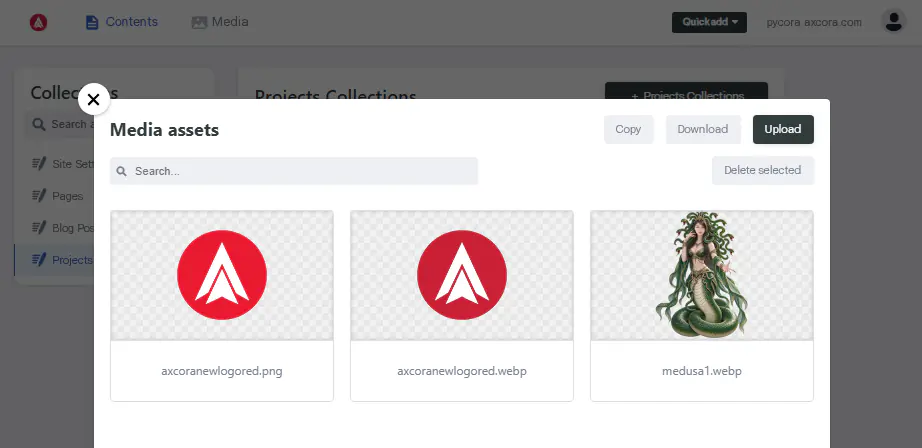
Task: Click the axcoranewlogored.webp file name
Action: 462,372
